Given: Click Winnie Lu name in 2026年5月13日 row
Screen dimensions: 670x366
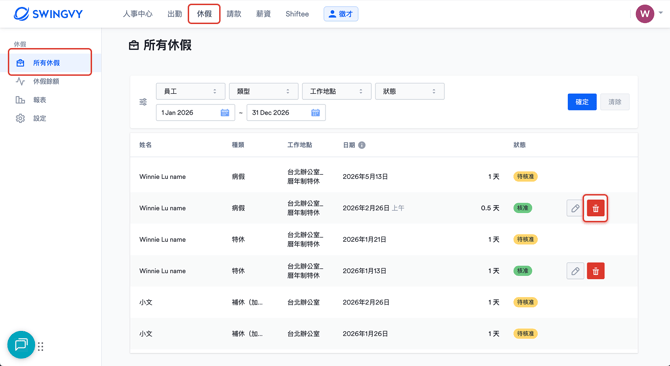Looking at the screenshot, I should (x=162, y=177).
